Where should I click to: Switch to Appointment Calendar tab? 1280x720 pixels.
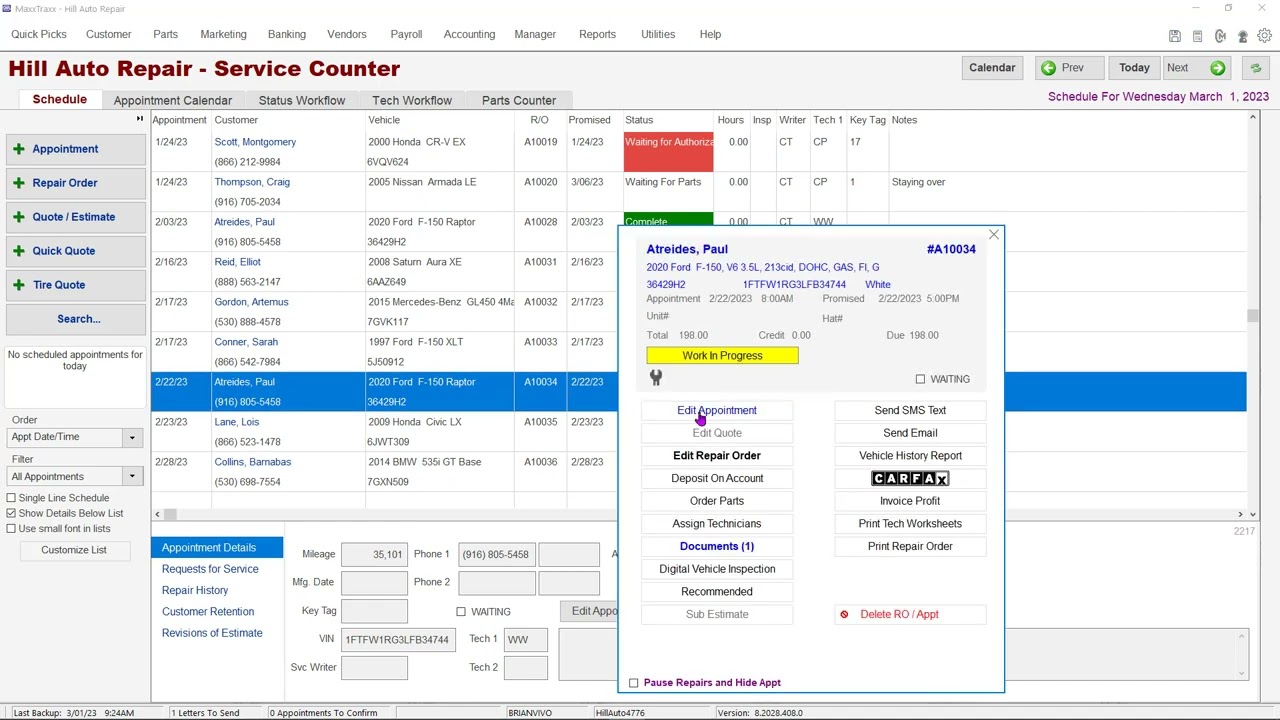173,100
